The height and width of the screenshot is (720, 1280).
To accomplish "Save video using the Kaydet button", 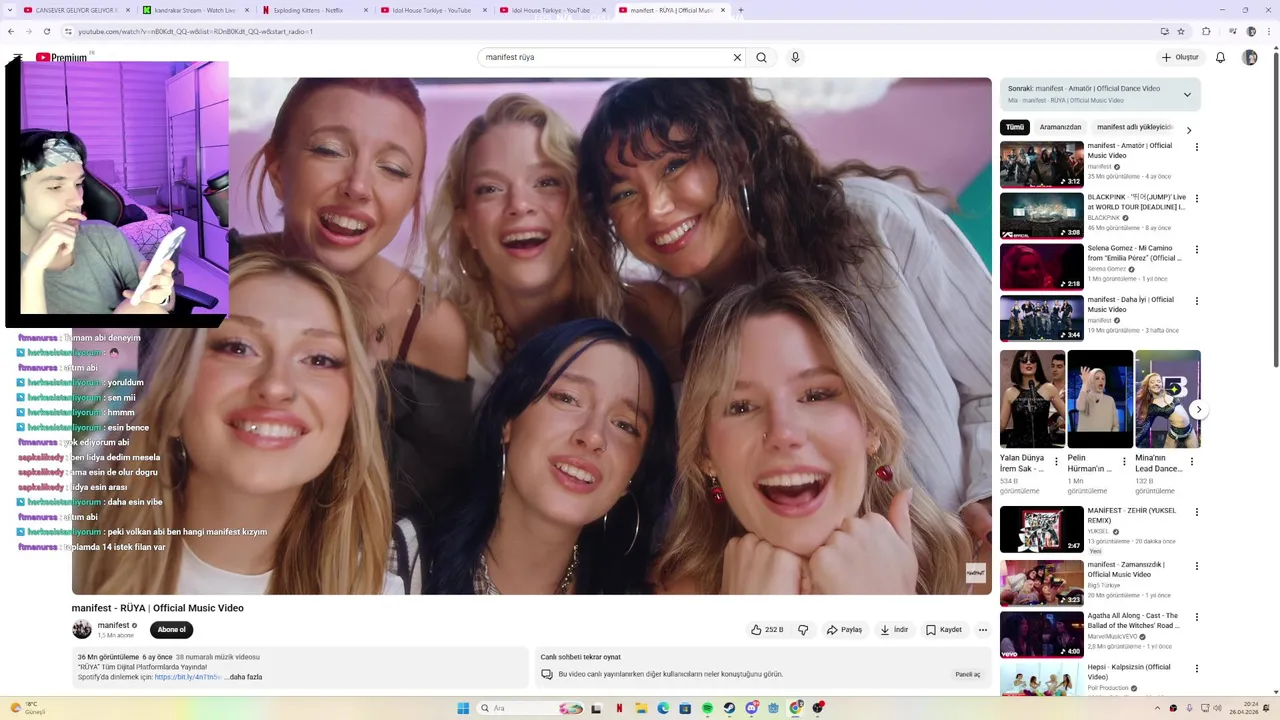I will point(944,630).
